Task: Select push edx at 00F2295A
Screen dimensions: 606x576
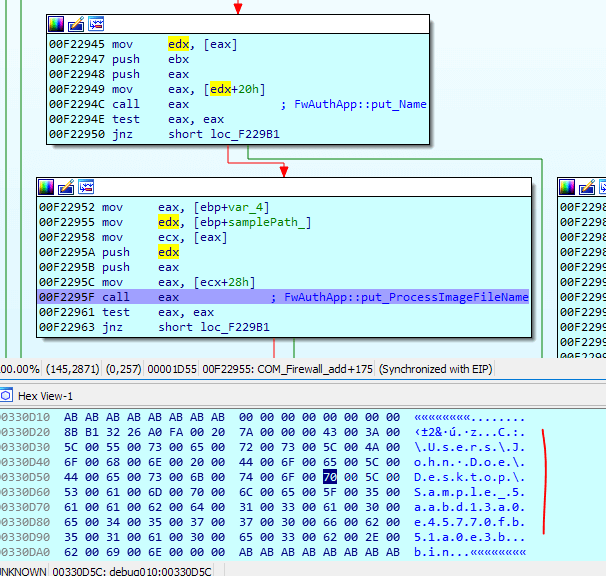Action: point(109,252)
